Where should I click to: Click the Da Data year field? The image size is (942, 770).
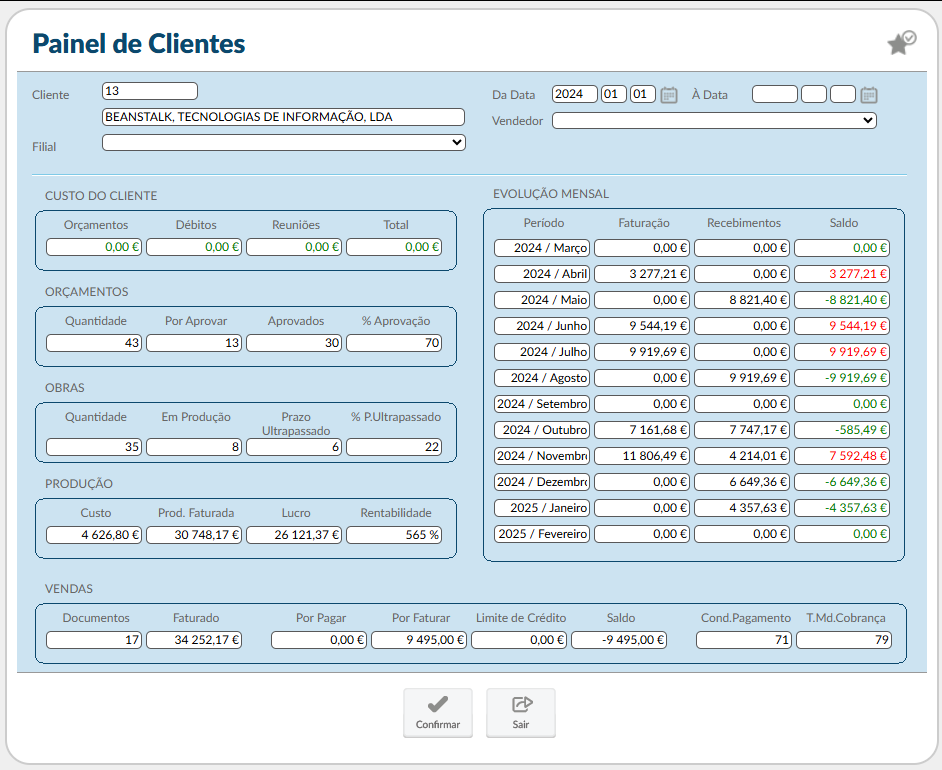coord(574,95)
